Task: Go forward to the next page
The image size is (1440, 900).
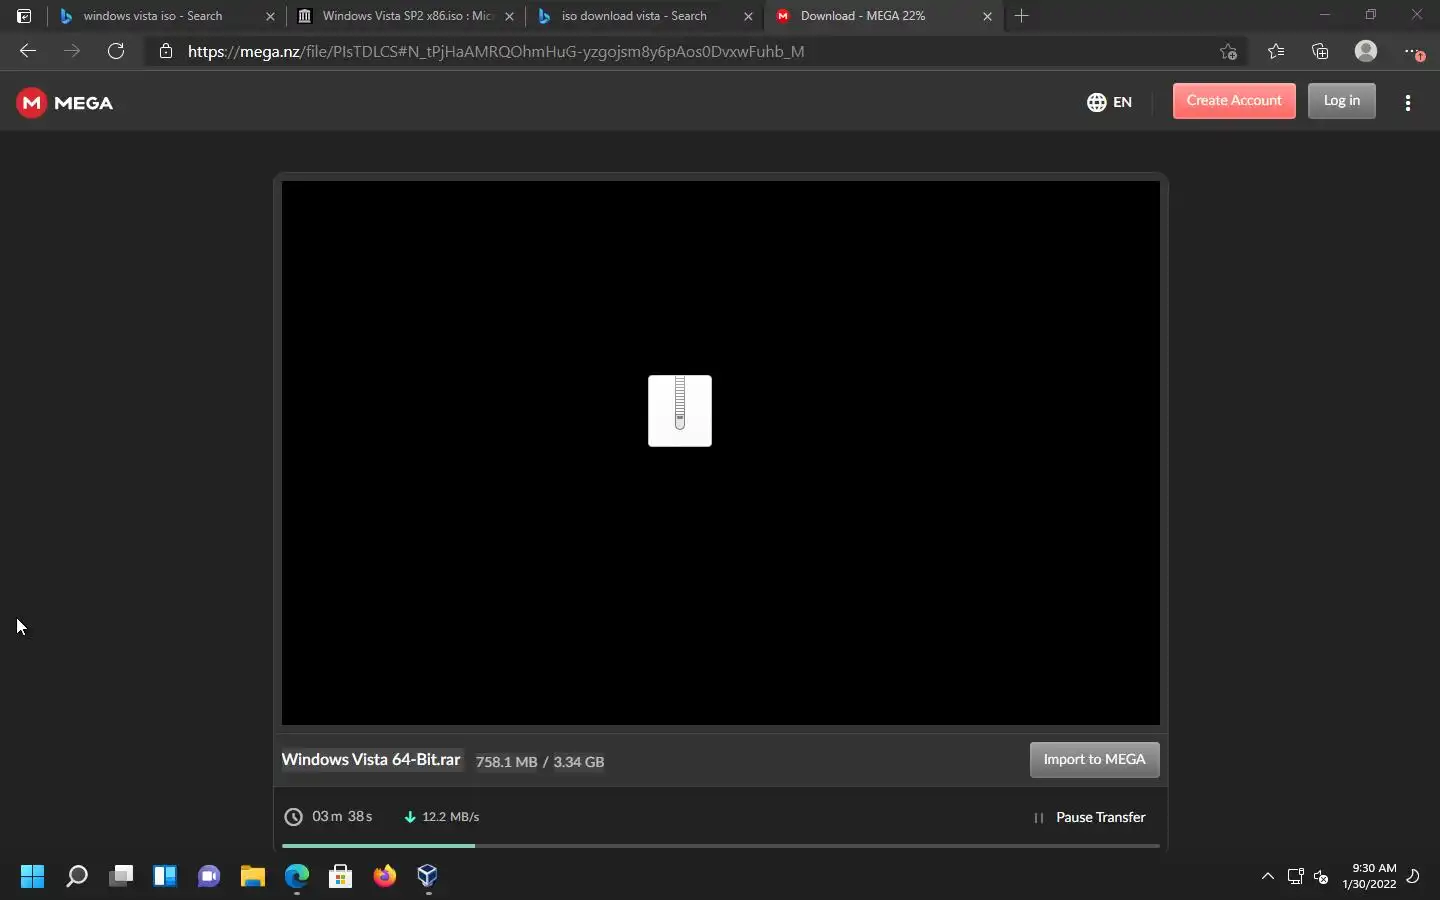Action: click(72, 51)
